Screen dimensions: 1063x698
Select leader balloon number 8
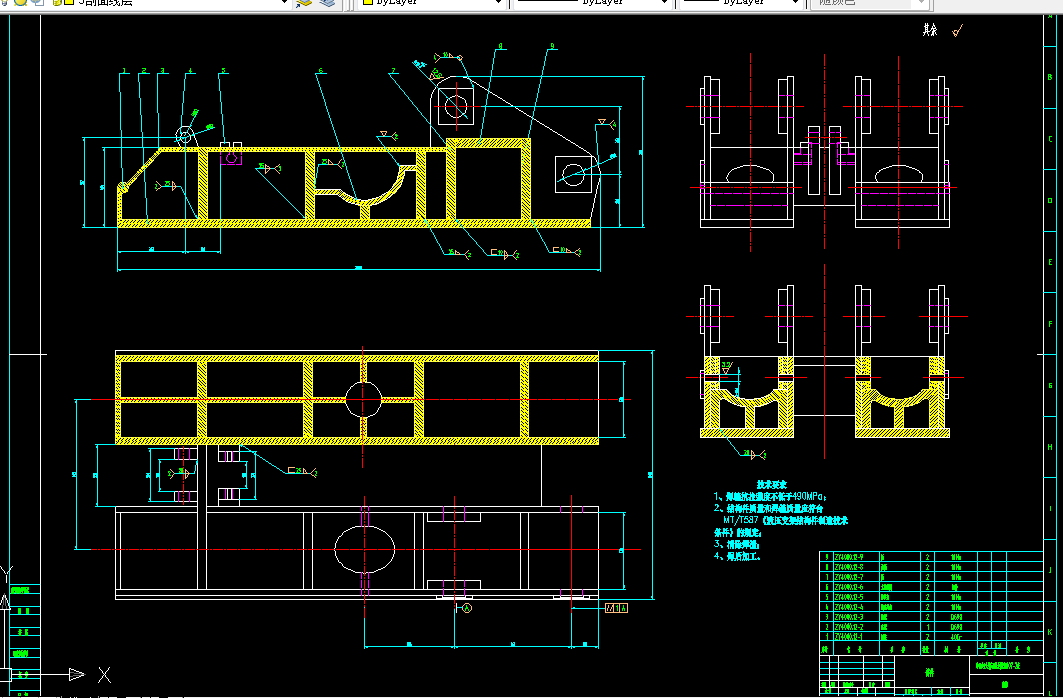(500, 47)
